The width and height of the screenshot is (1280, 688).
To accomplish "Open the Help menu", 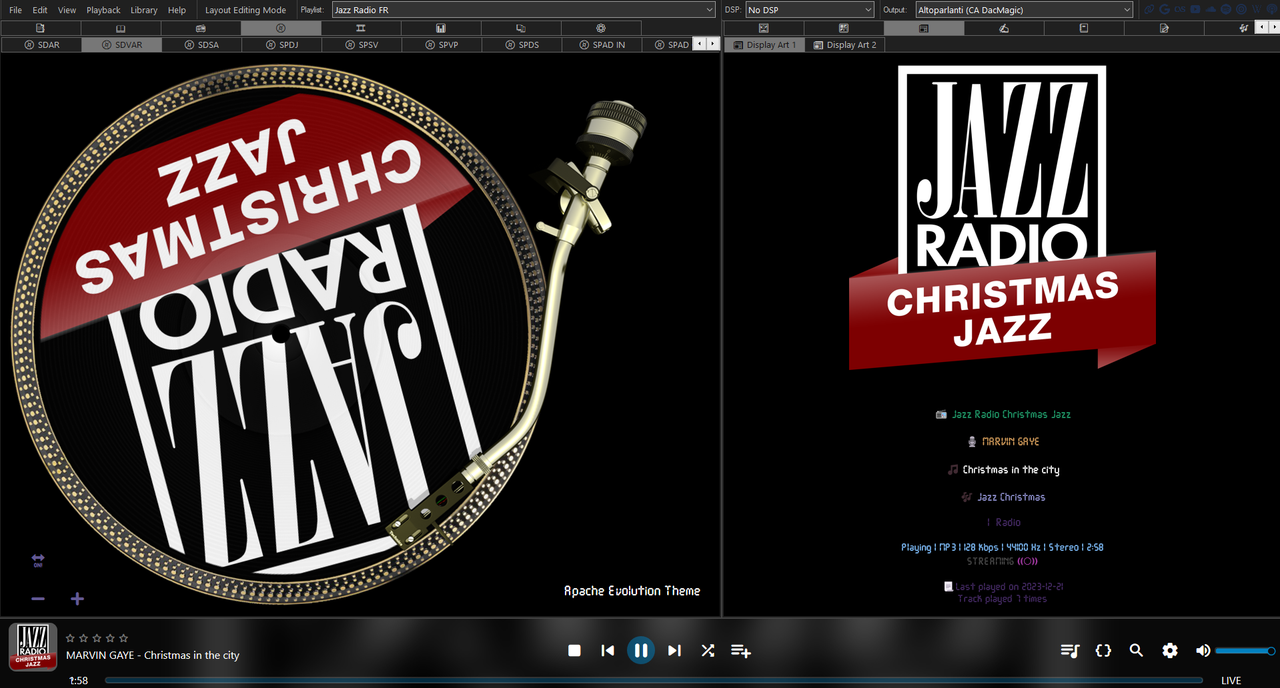I will click(x=177, y=10).
